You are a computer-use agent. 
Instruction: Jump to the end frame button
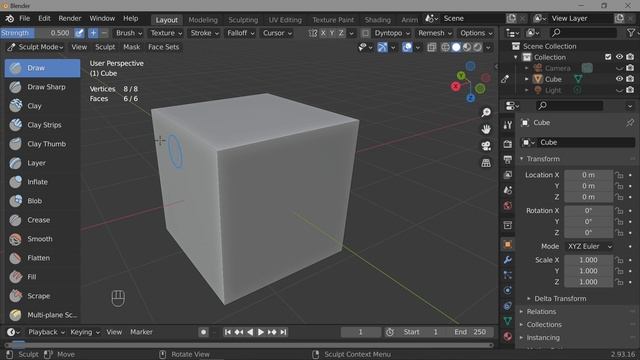click(x=283, y=332)
